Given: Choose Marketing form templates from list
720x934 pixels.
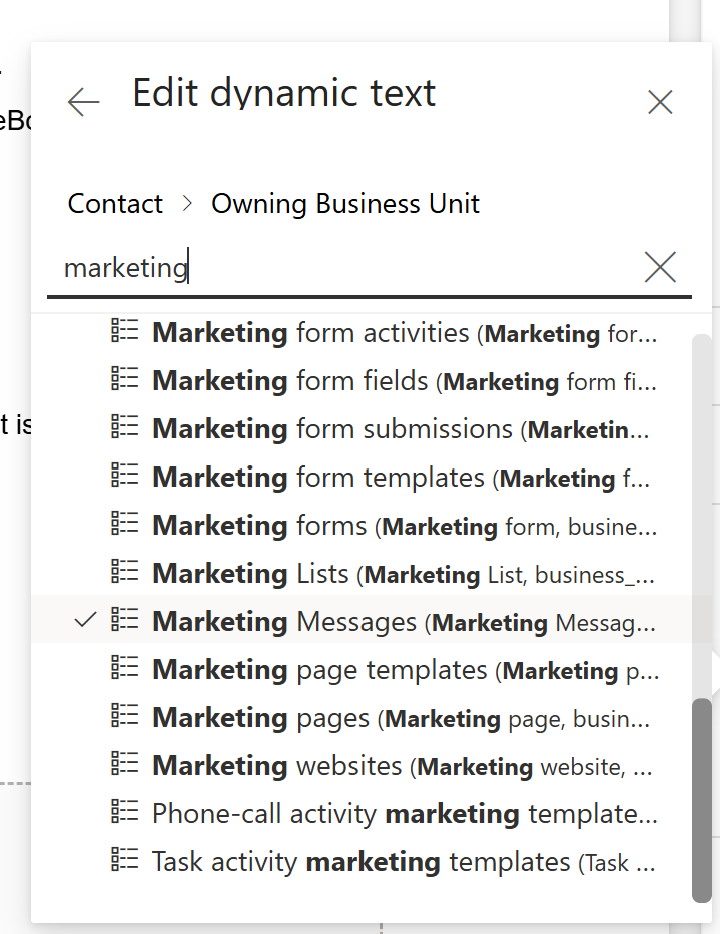Looking at the screenshot, I should pyautogui.click(x=400, y=477).
